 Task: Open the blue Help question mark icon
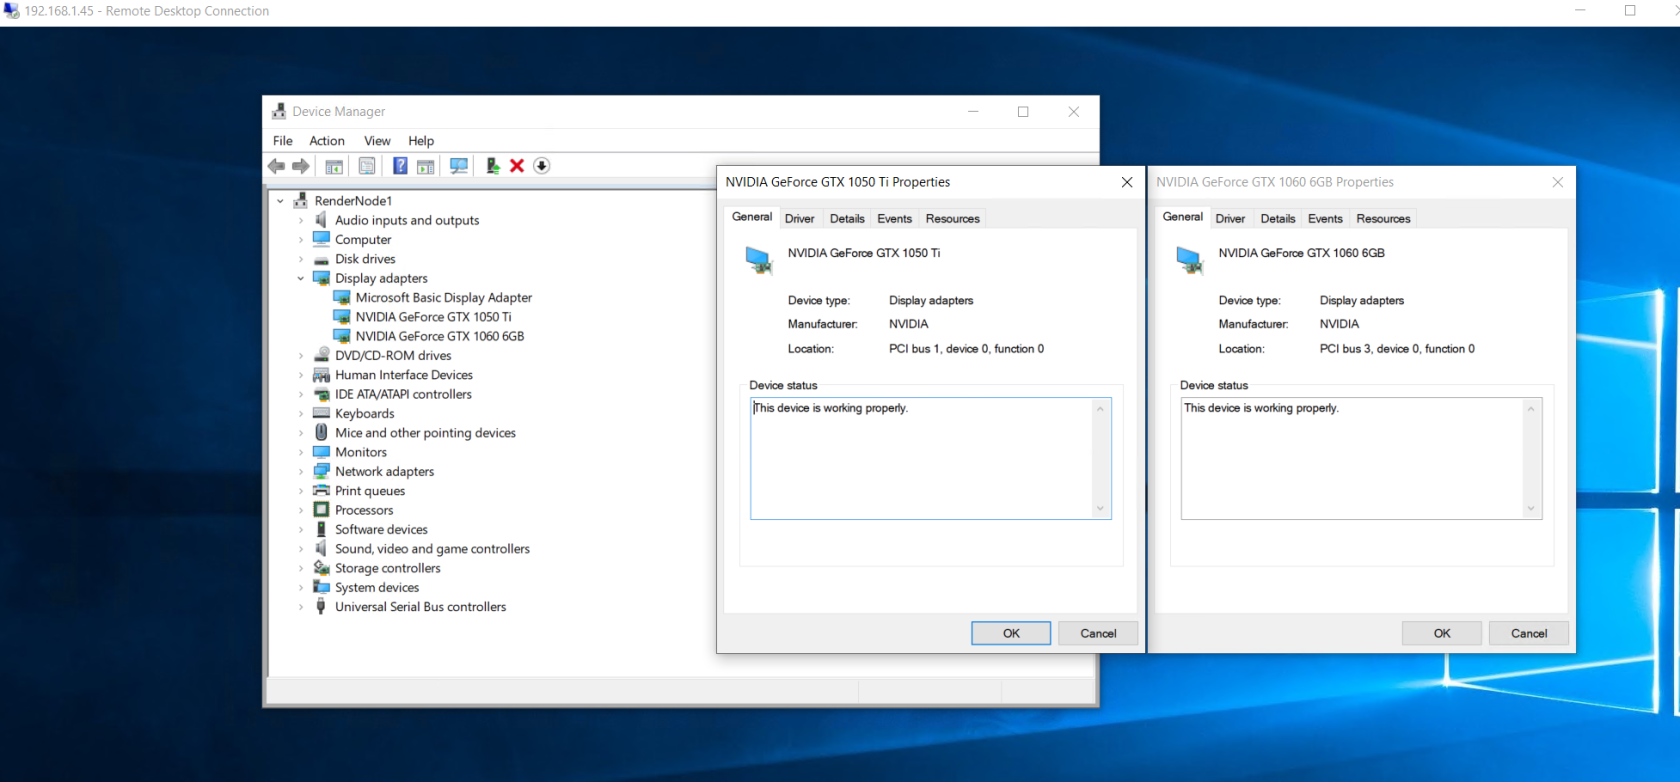400,166
